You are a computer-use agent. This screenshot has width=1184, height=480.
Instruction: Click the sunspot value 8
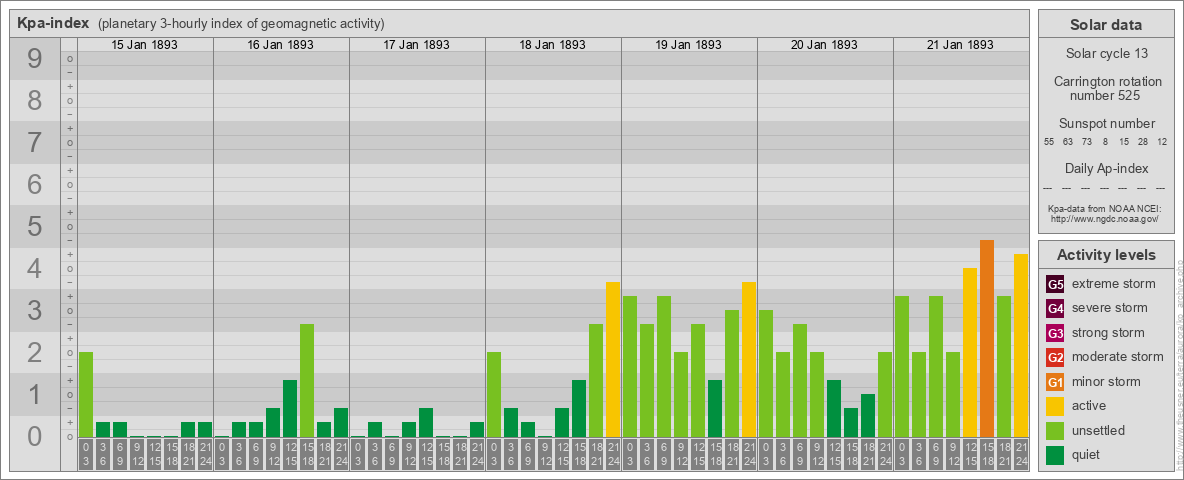tap(1105, 142)
